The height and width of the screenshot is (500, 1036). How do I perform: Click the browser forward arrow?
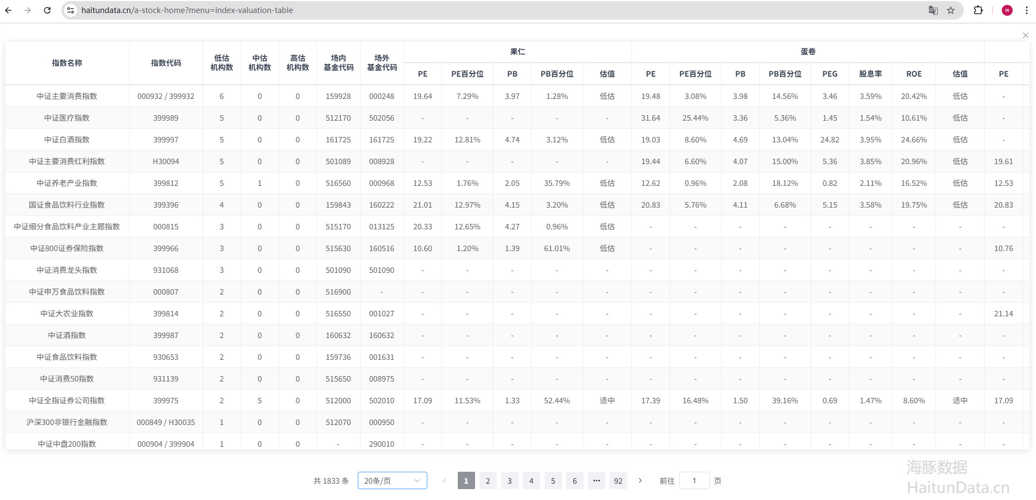pos(28,11)
